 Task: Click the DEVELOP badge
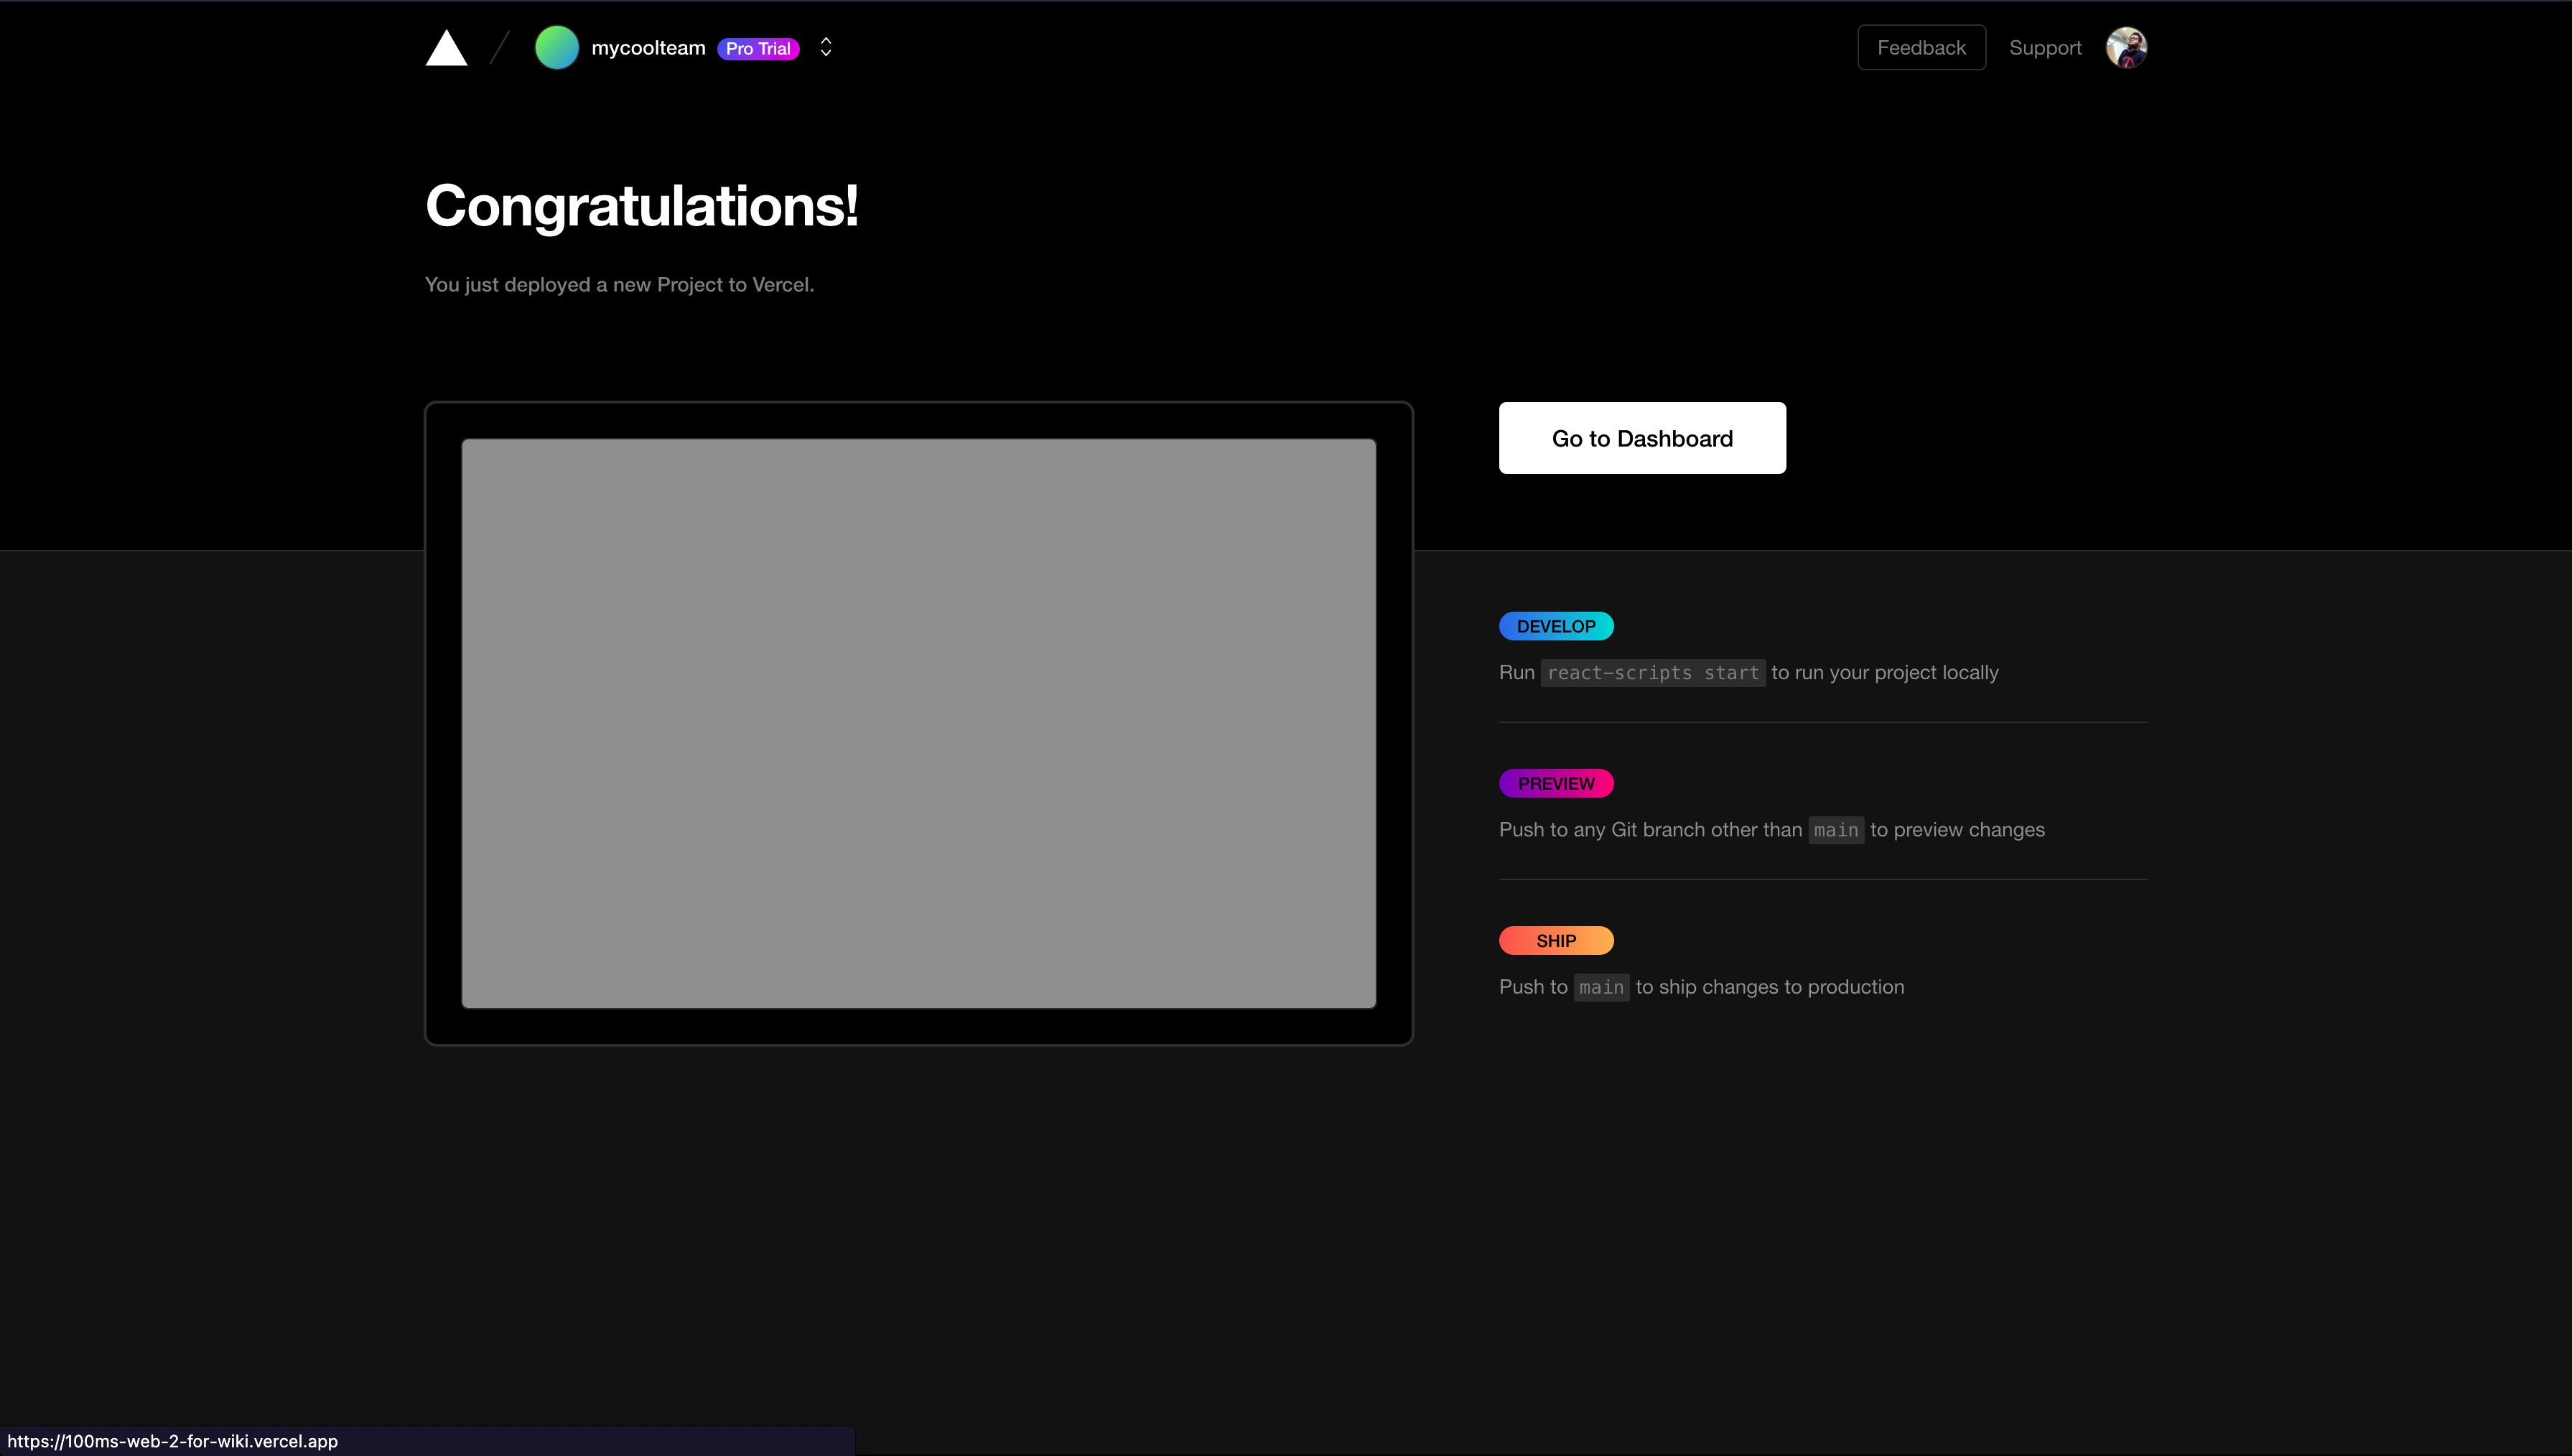click(x=1556, y=626)
